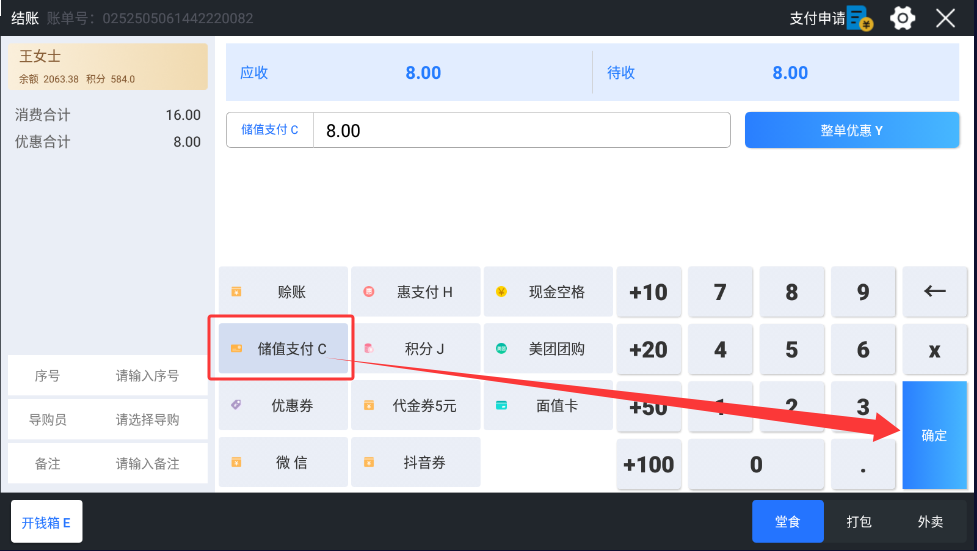Switch to 打包 takeaway mode
Viewport: 977px width, 551px height.
[859, 522]
